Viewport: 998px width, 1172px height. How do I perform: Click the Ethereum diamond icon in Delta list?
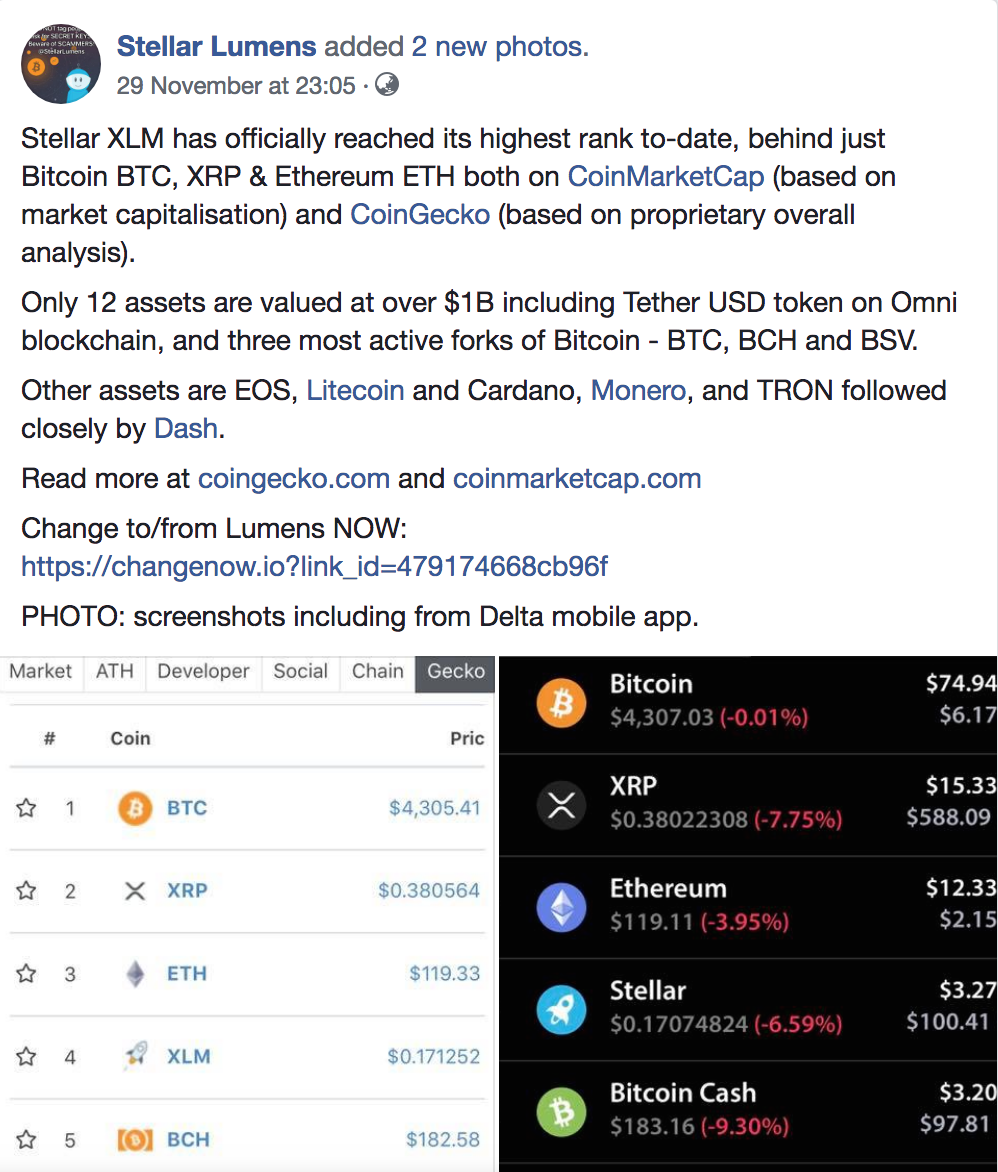pyautogui.click(x=561, y=907)
